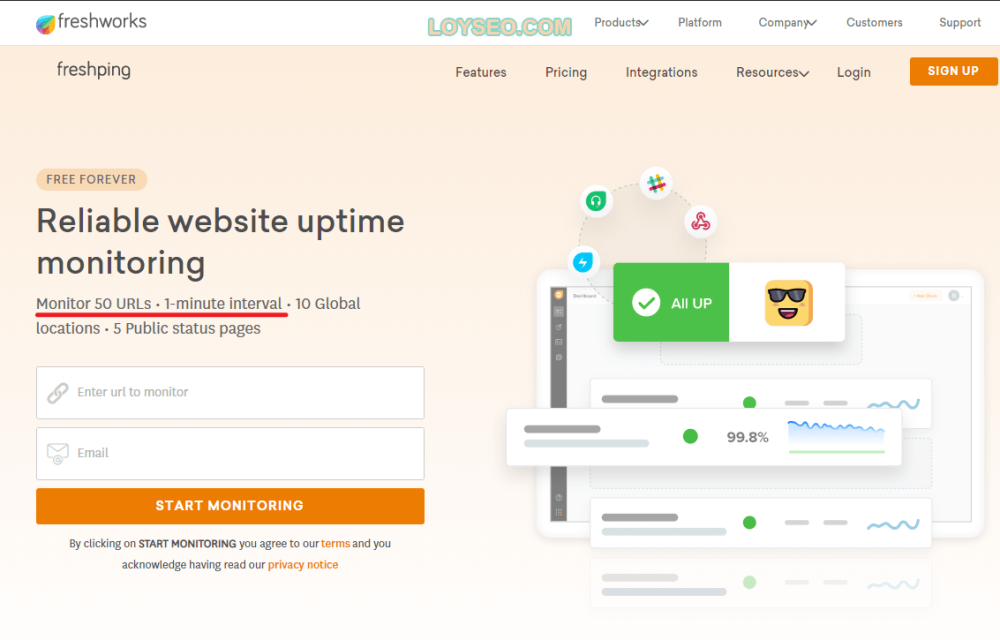Open the Support page
The width and height of the screenshot is (1000, 640).
point(960,22)
